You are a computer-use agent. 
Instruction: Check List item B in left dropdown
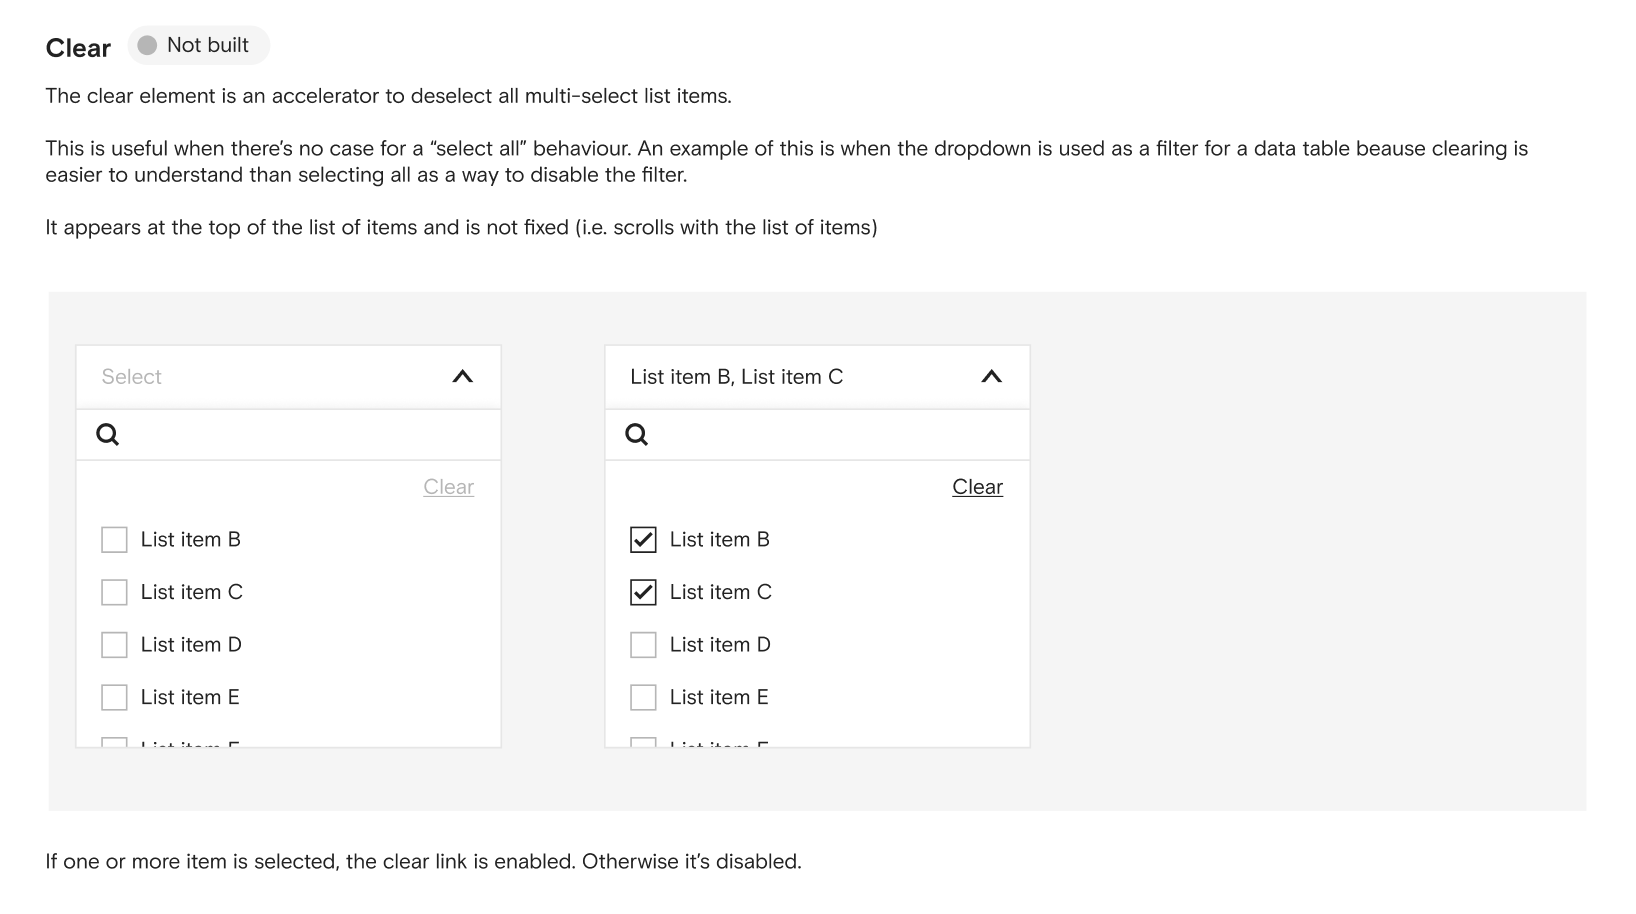point(114,540)
